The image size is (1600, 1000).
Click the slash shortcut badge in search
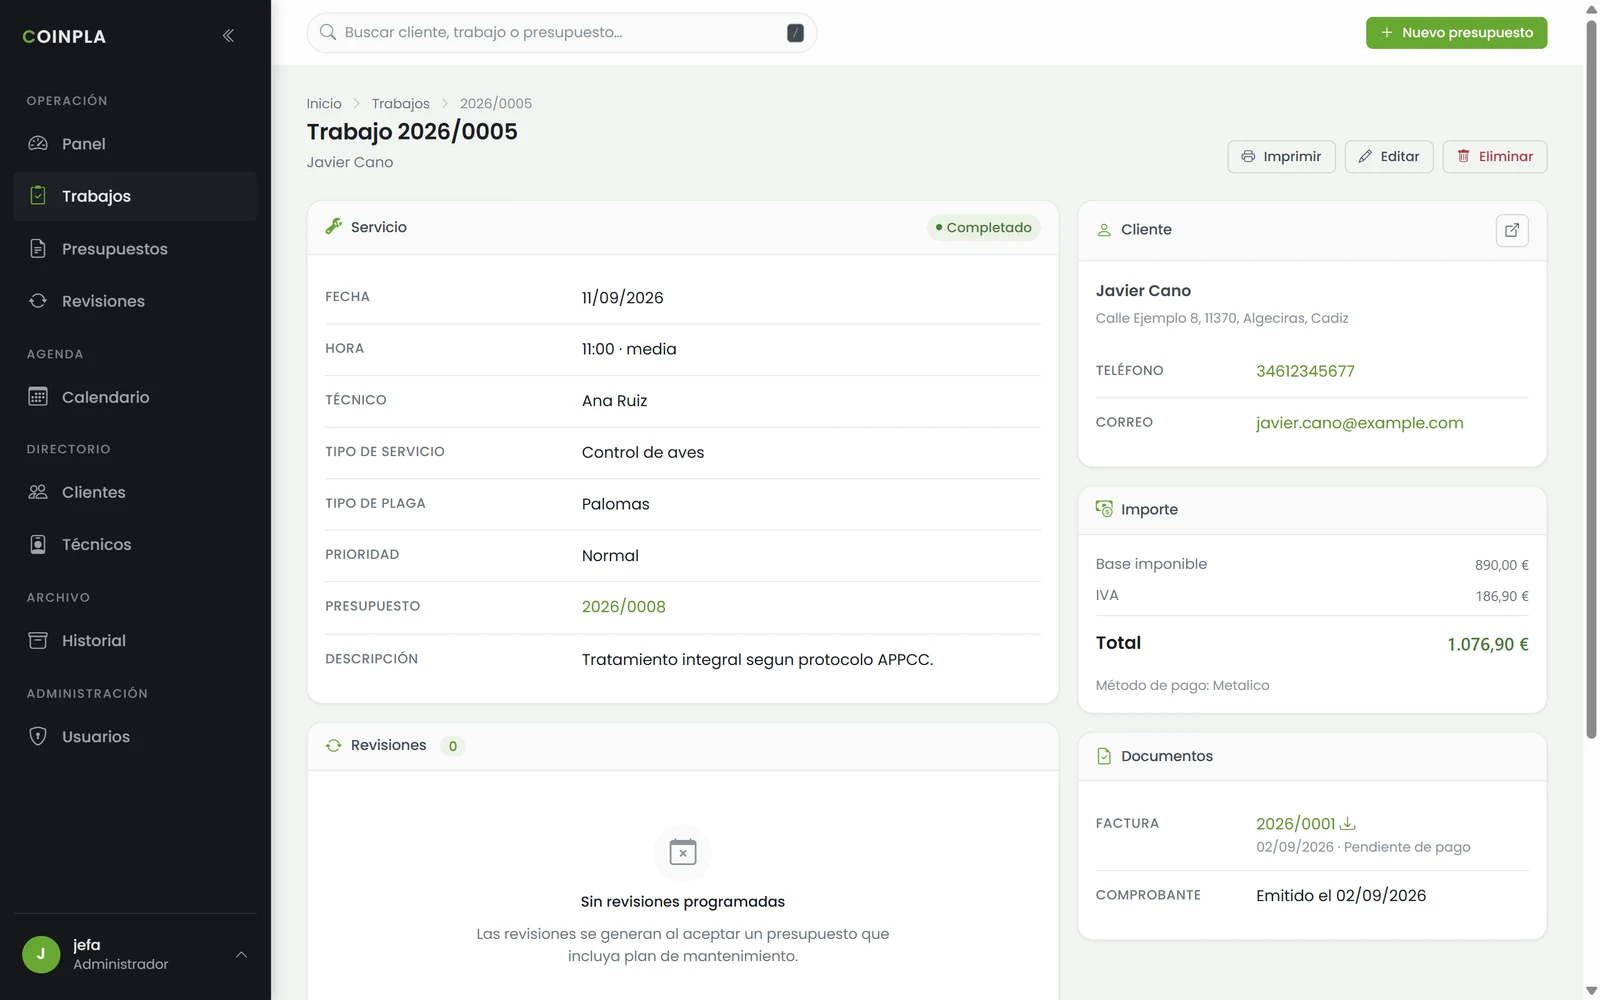(795, 33)
